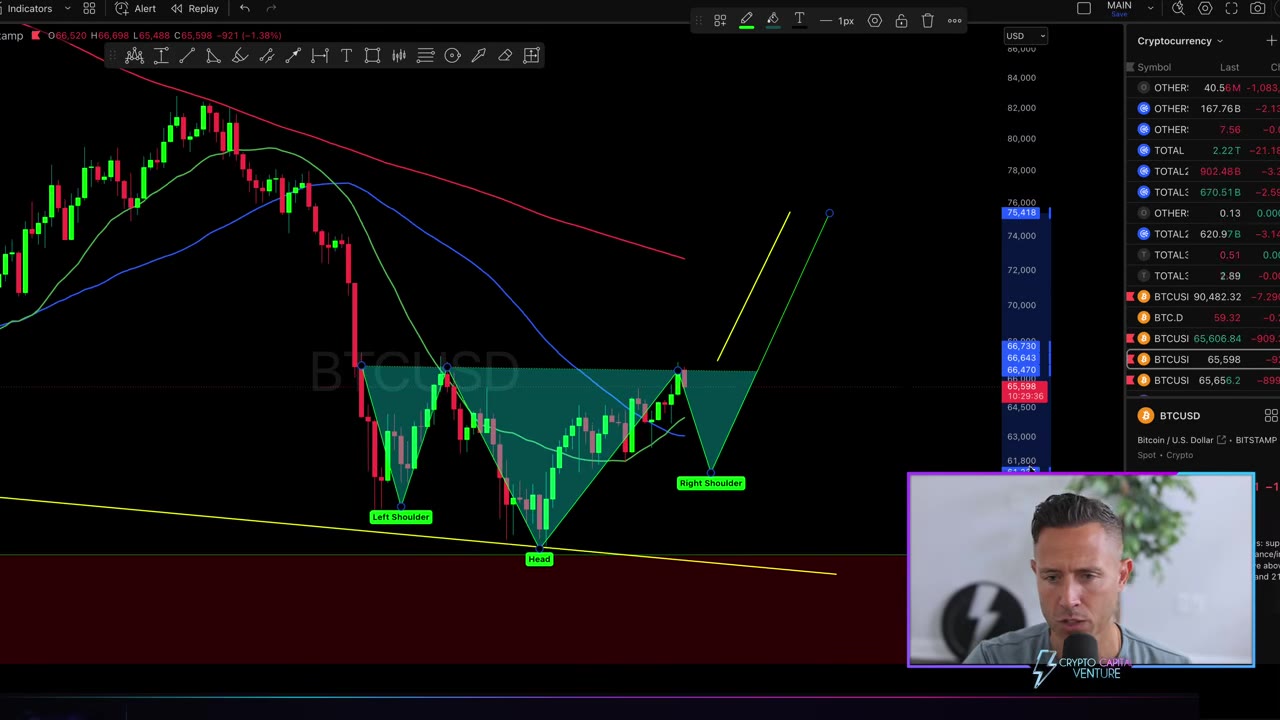The height and width of the screenshot is (720, 1280).
Task: Toggle red flag on BTCUSD 90,482.32 row
Action: point(1131,296)
